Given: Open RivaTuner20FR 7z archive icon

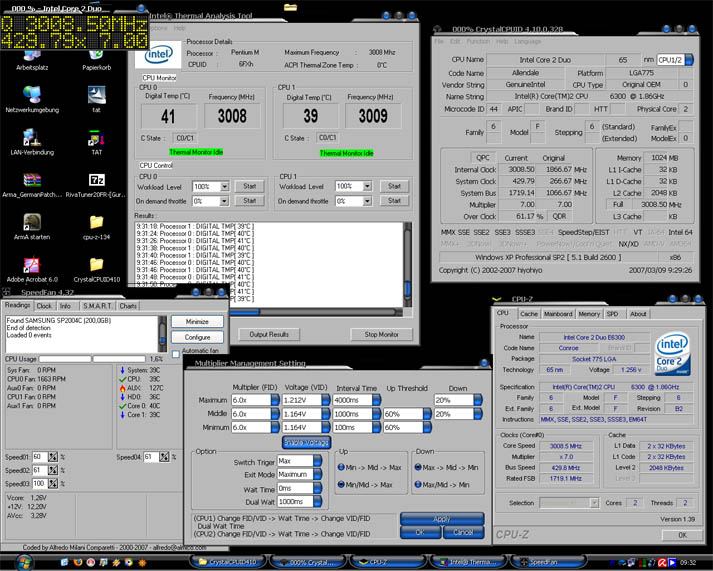Looking at the screenshot, I should coord(96,185).
